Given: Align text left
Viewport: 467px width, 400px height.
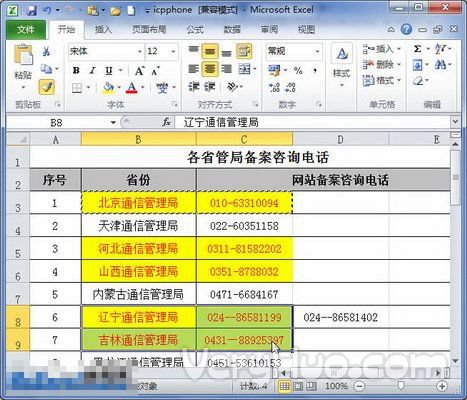Looking at the screenshot, I should pos(193,69).
